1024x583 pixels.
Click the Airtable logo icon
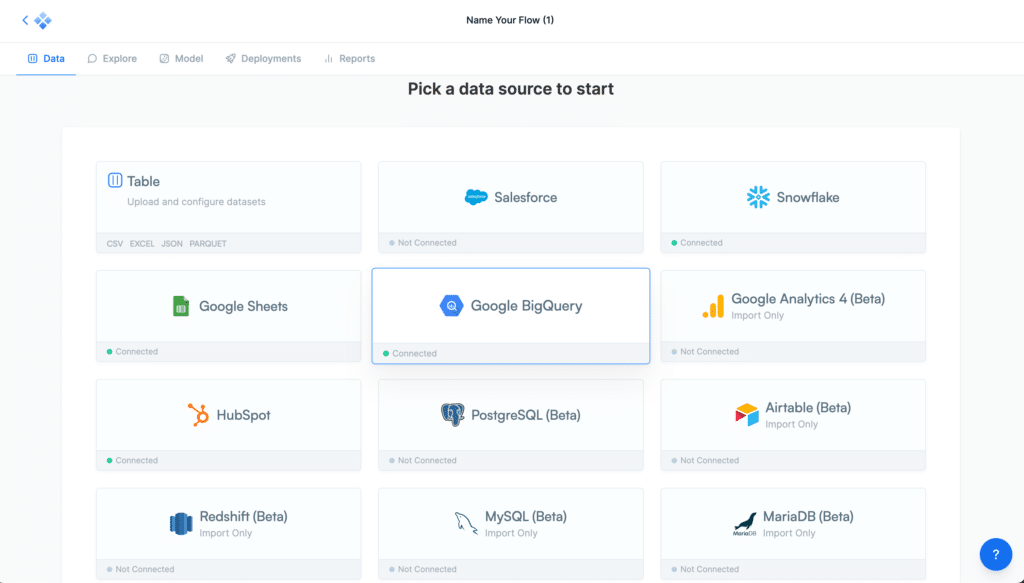tap(747, 415)
